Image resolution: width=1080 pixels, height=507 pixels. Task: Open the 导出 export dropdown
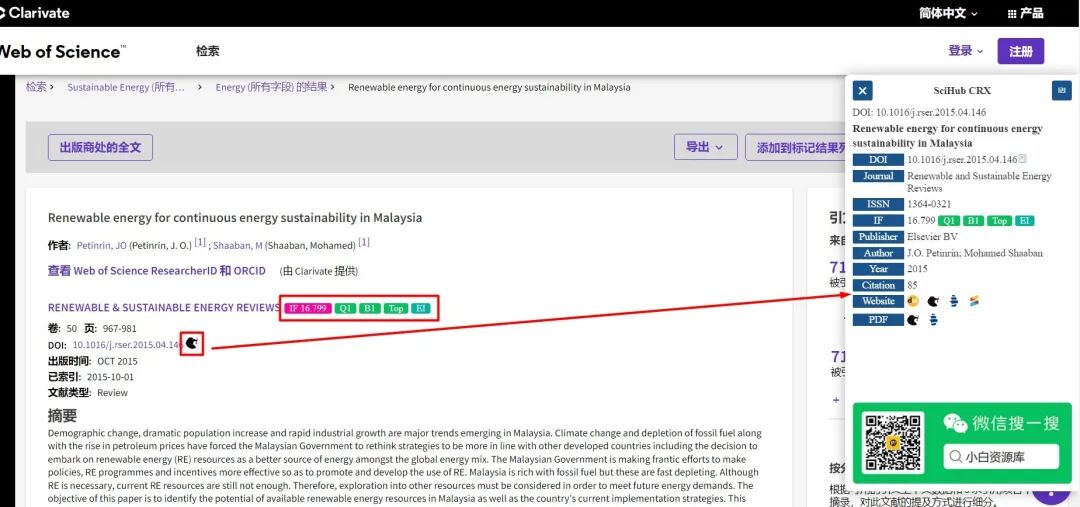705,147
